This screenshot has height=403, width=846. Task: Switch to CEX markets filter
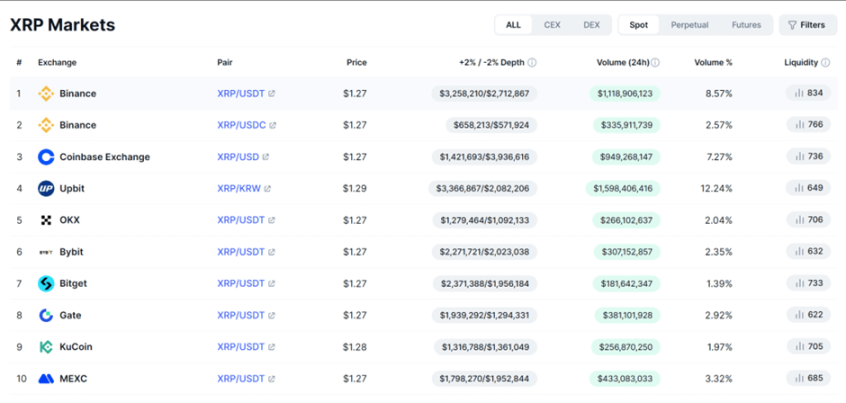click(552, 25)
